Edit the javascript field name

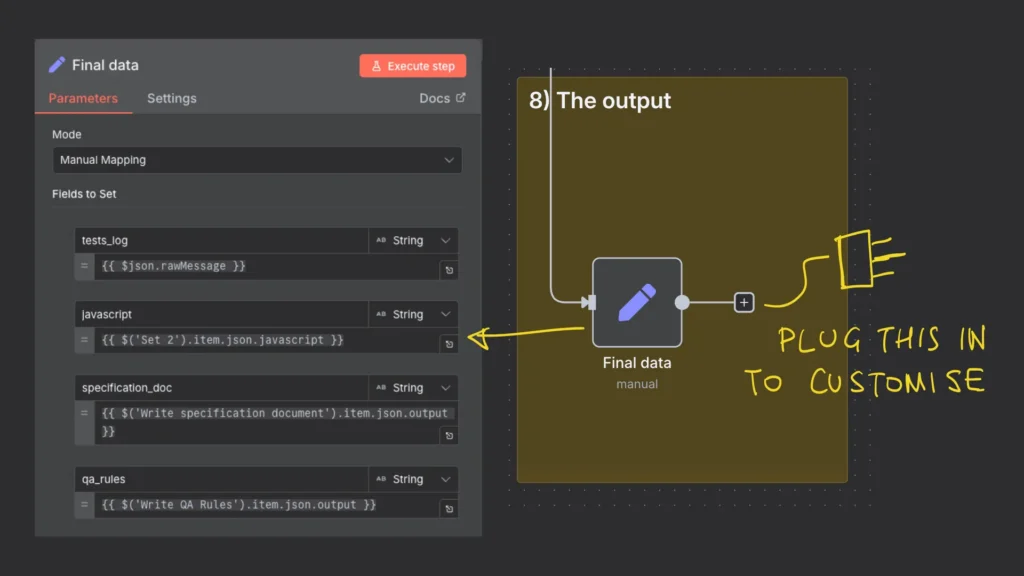point(221,314)
